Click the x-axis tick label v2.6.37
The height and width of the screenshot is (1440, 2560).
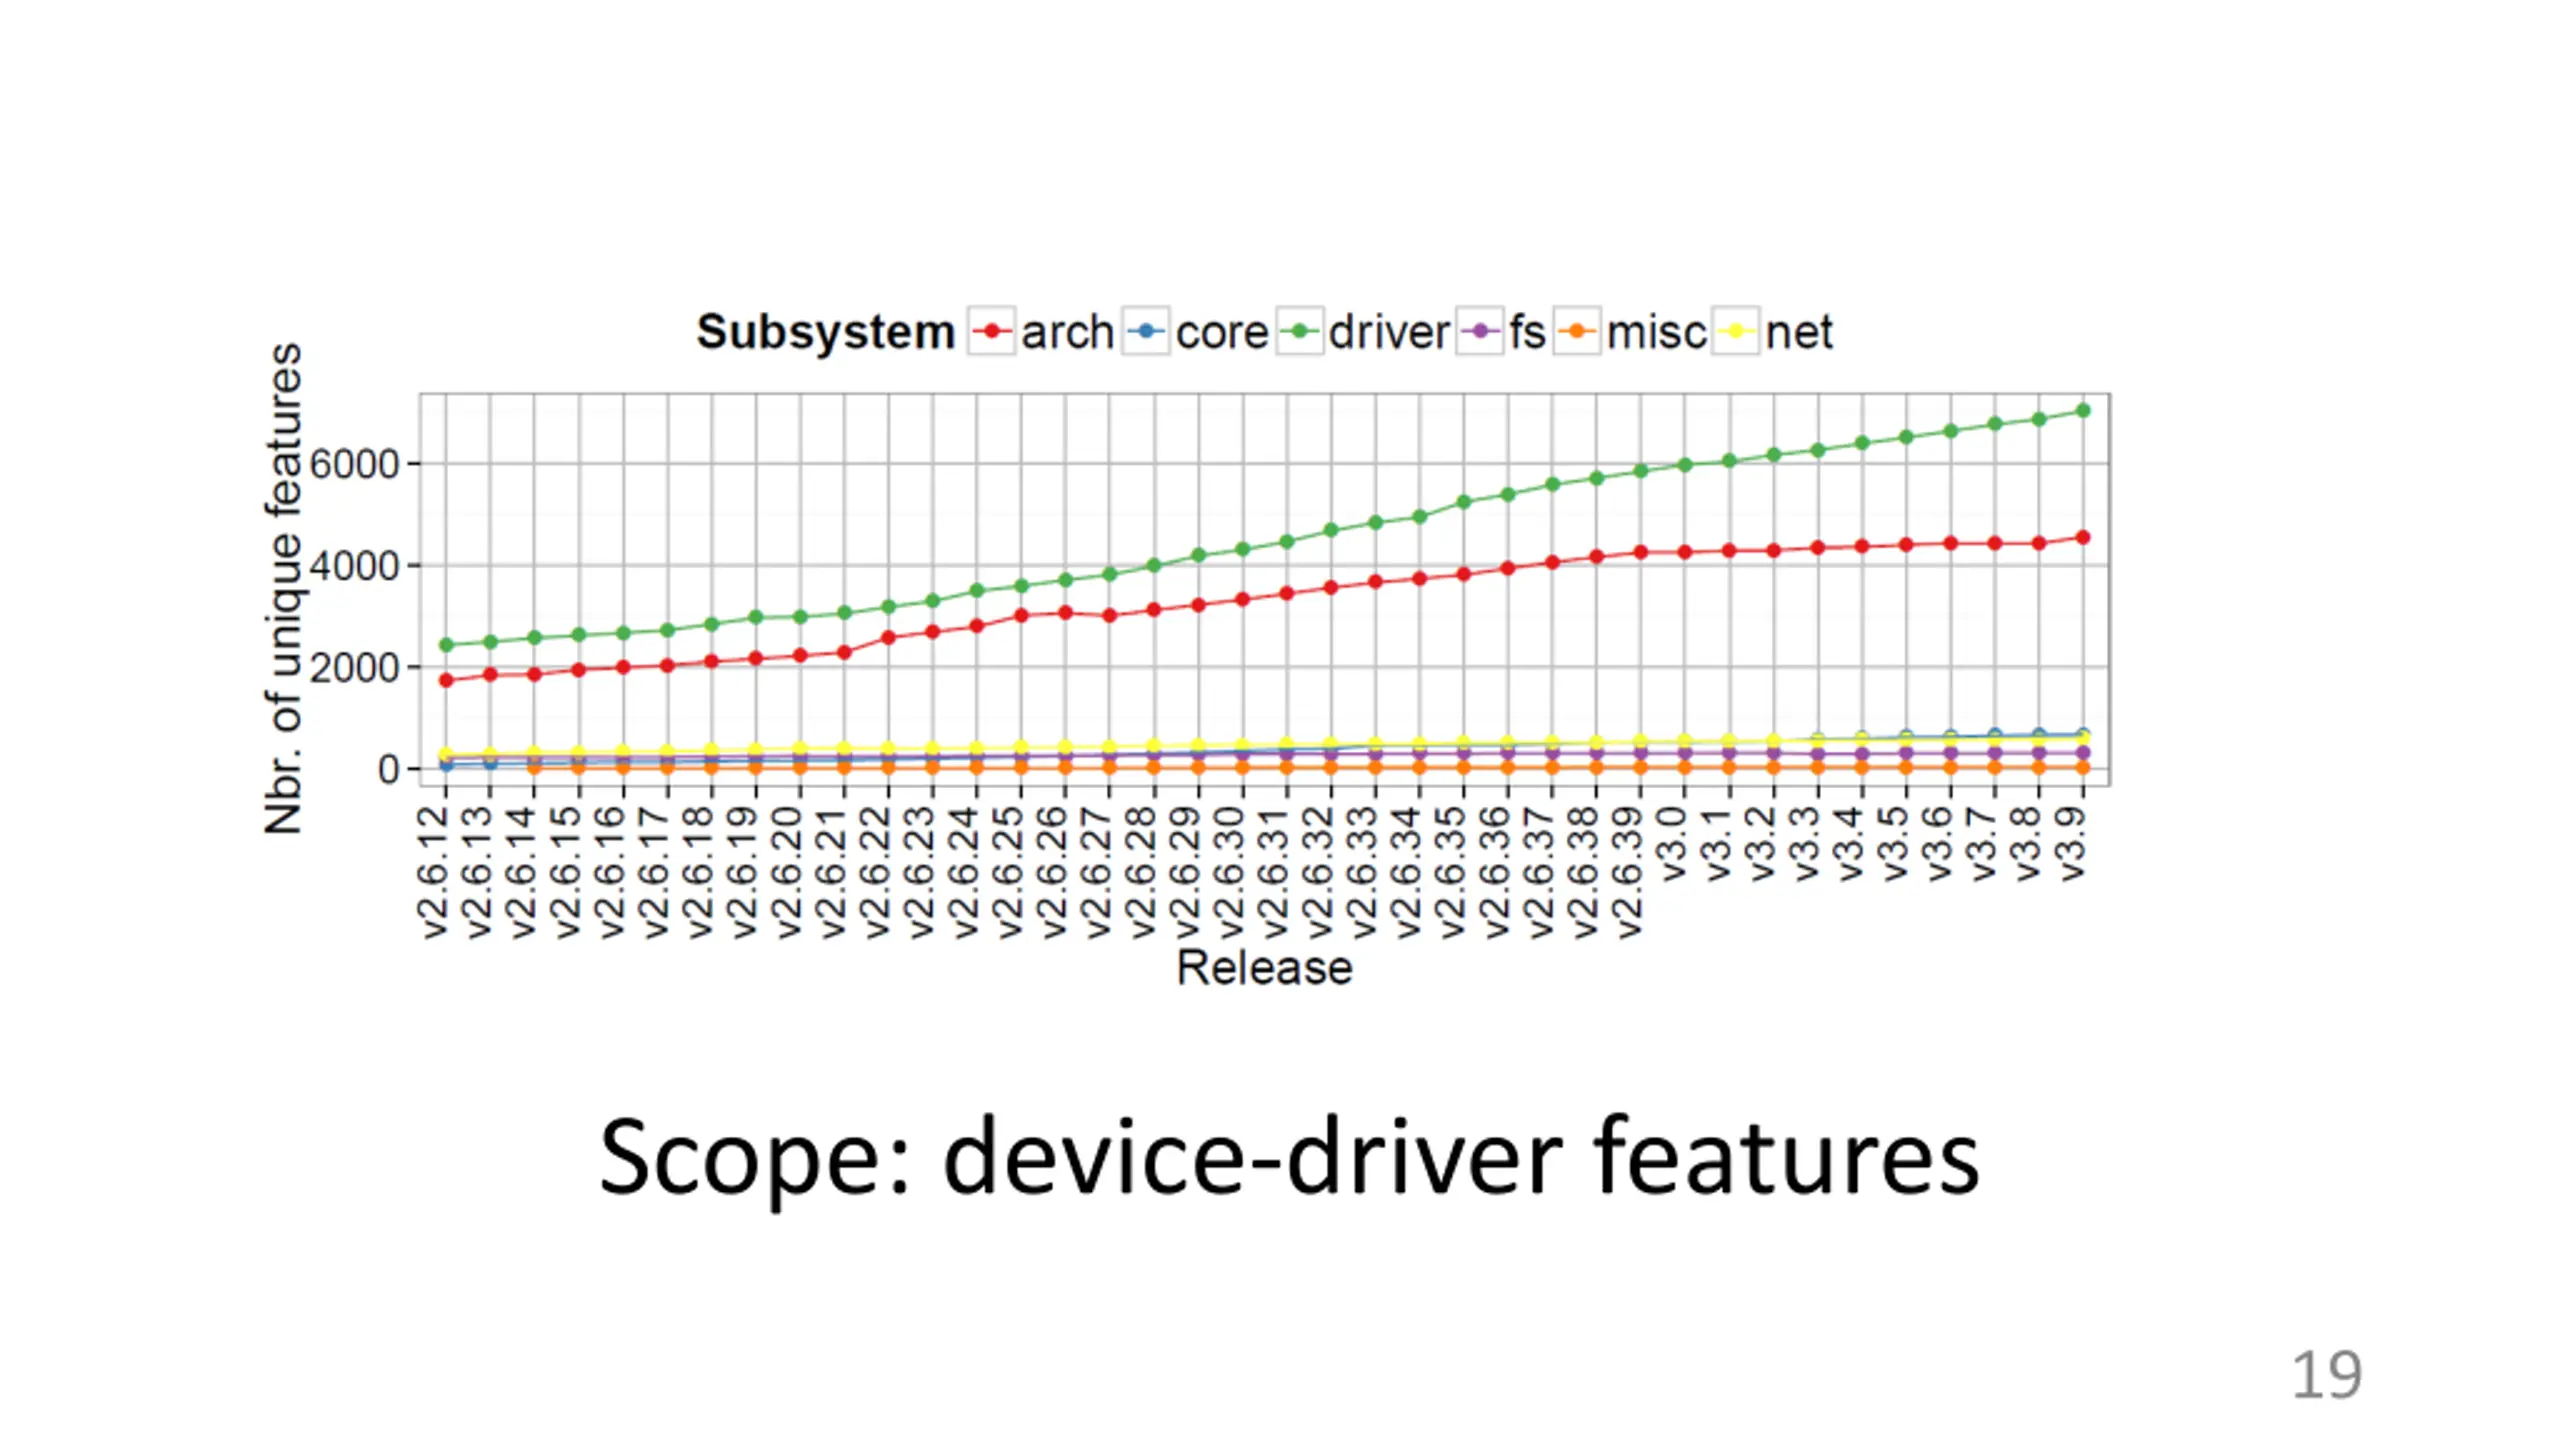pyautogui.click(x=1540, y=872)
